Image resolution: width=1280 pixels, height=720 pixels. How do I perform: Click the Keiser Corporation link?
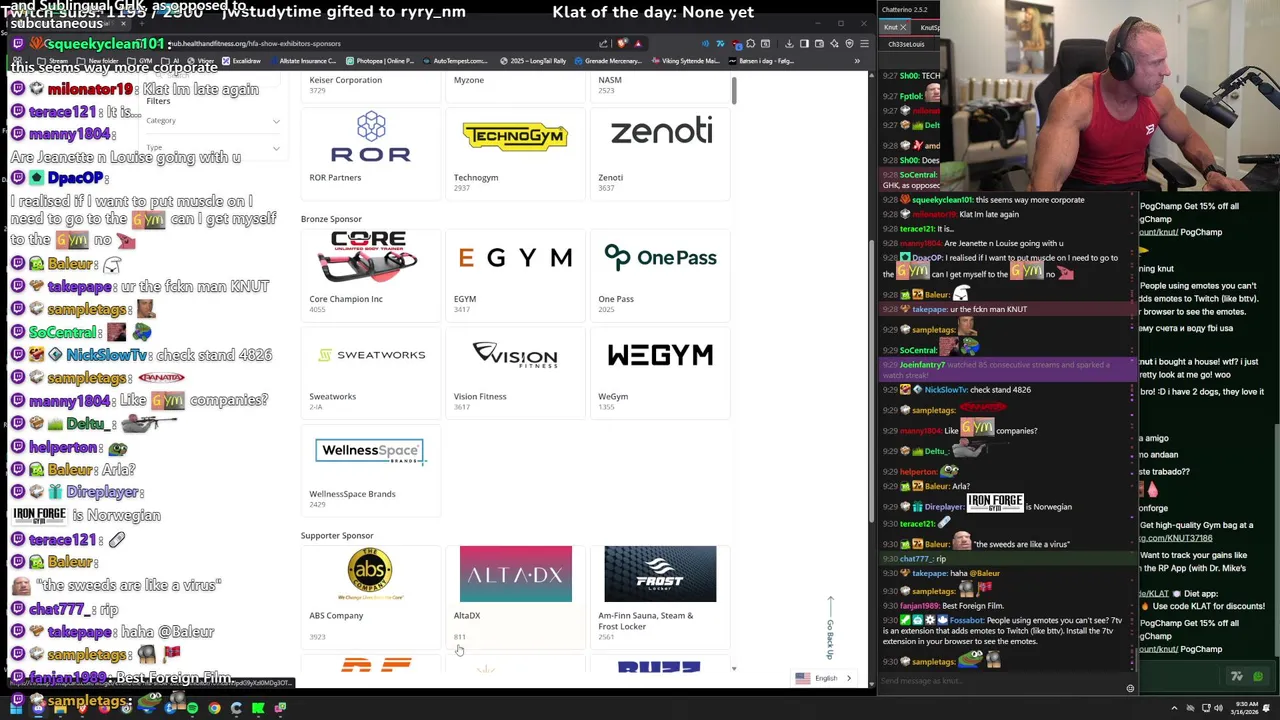point(345,80)
